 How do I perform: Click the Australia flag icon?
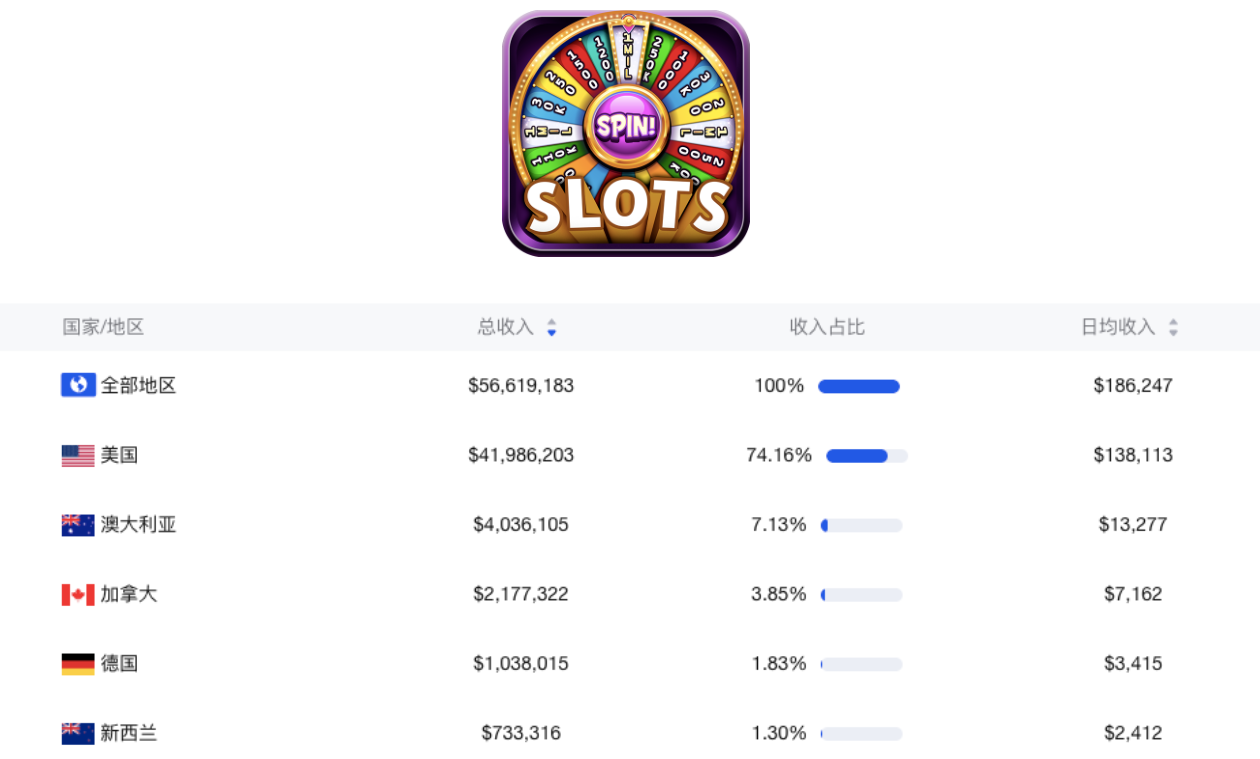[x=78, y=525]
